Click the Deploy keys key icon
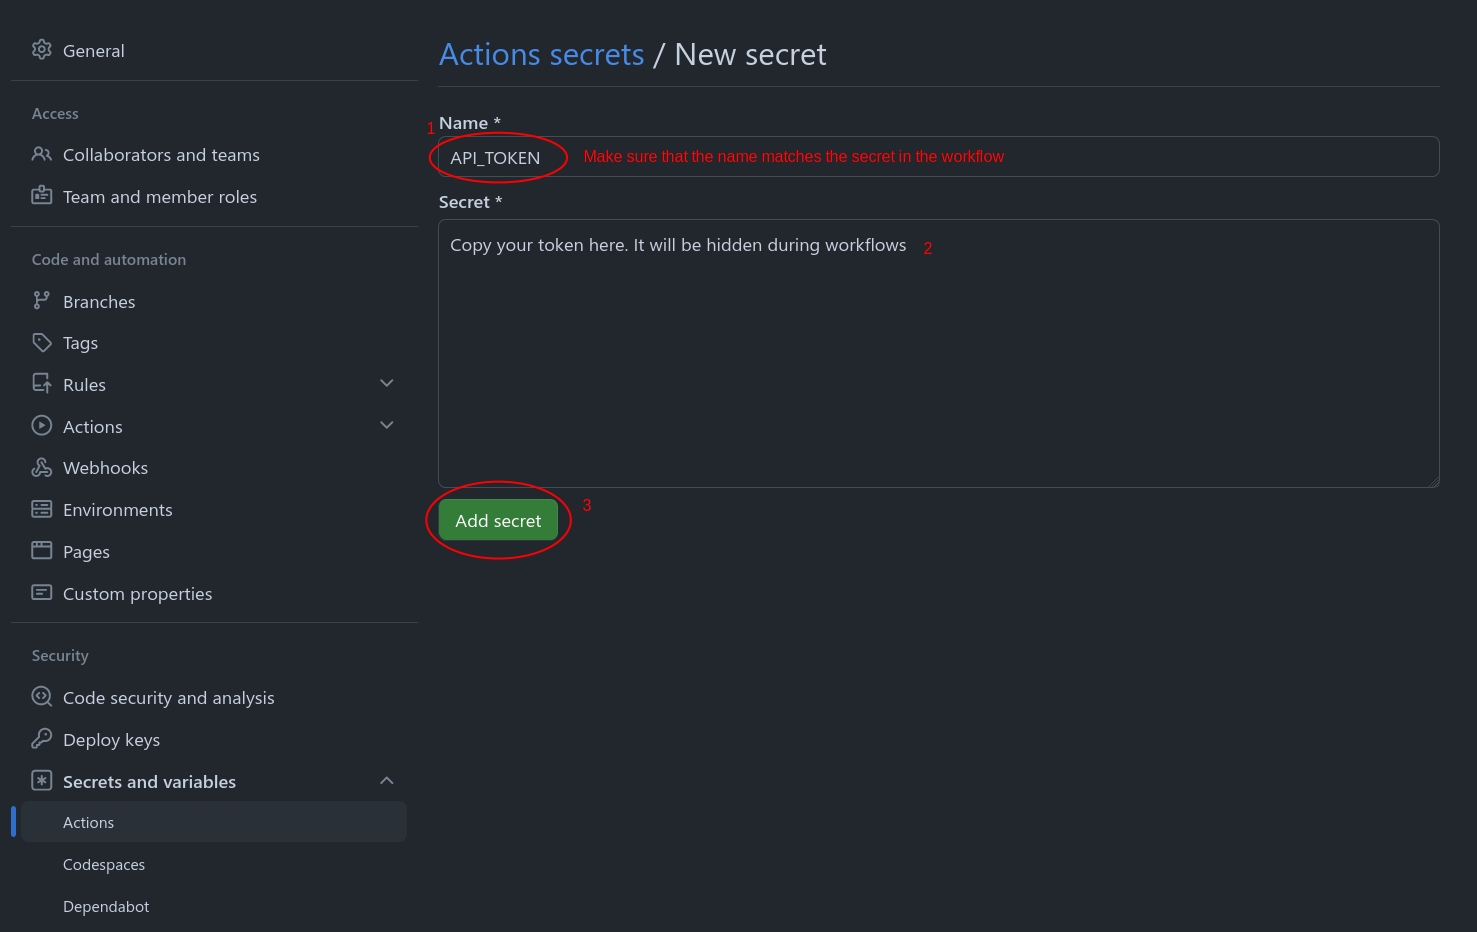The height and width of the screenshot is (932, 1477). point(41,739)
